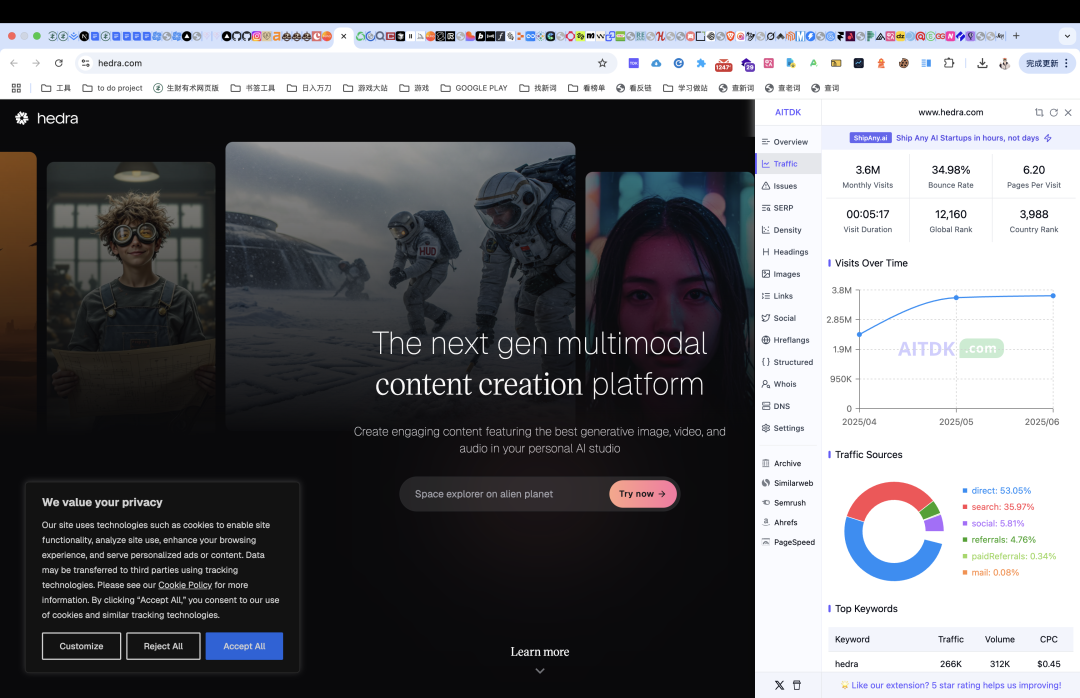
Task: Open the Links section icon
Action: (766, 296)
